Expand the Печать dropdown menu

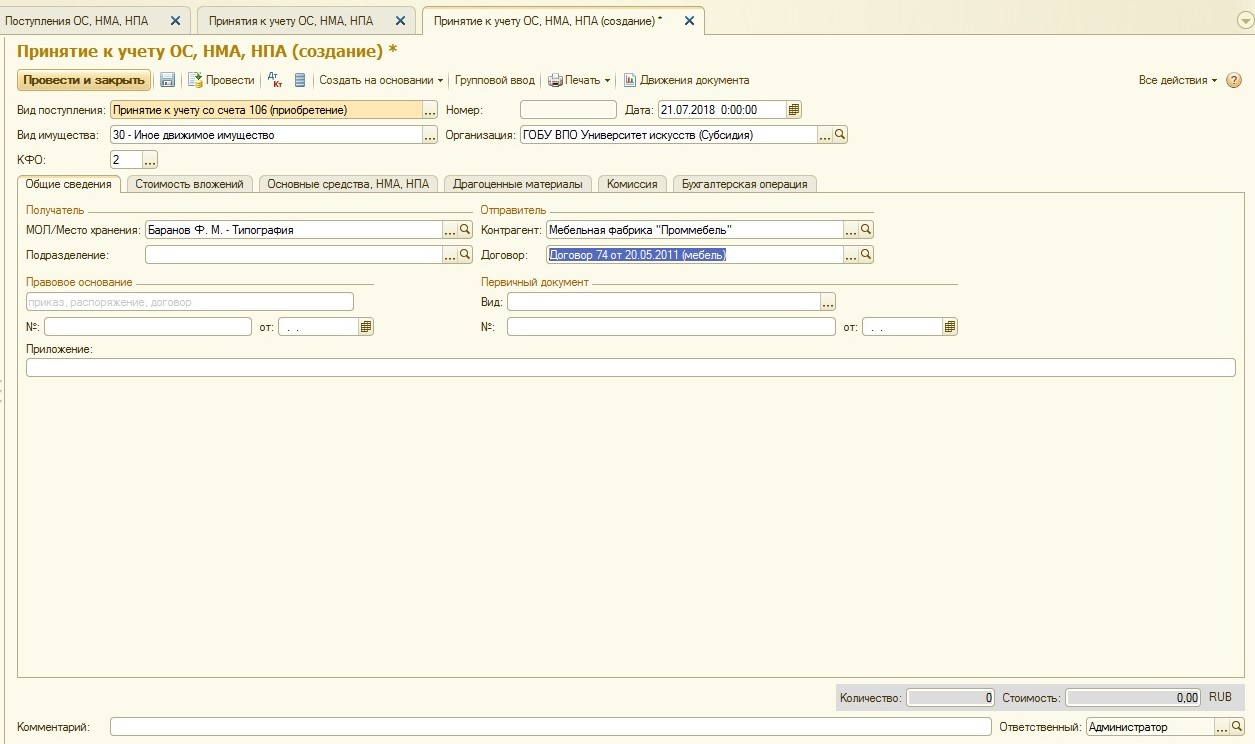tap(580, 80)
